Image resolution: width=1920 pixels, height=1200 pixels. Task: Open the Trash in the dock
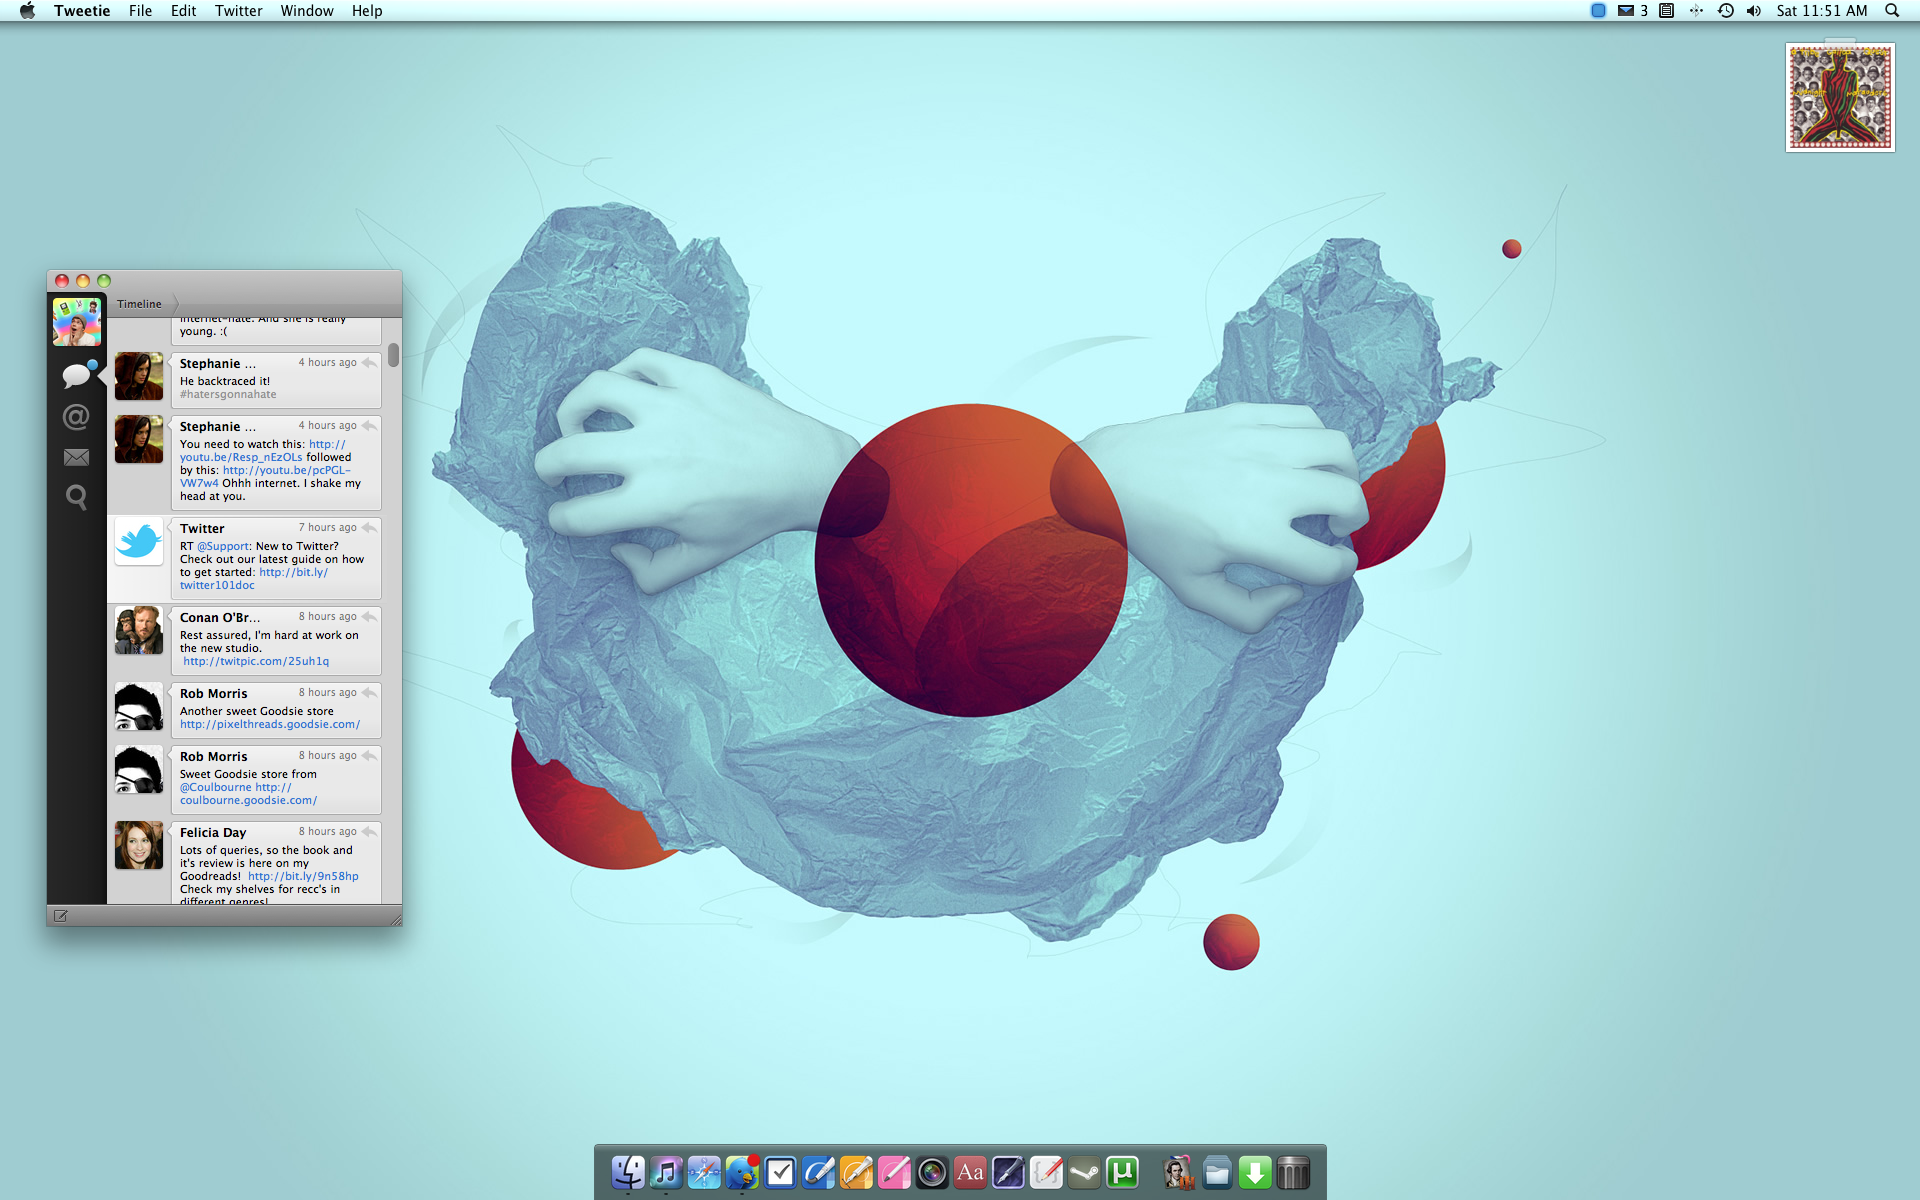point(1293,1172)
